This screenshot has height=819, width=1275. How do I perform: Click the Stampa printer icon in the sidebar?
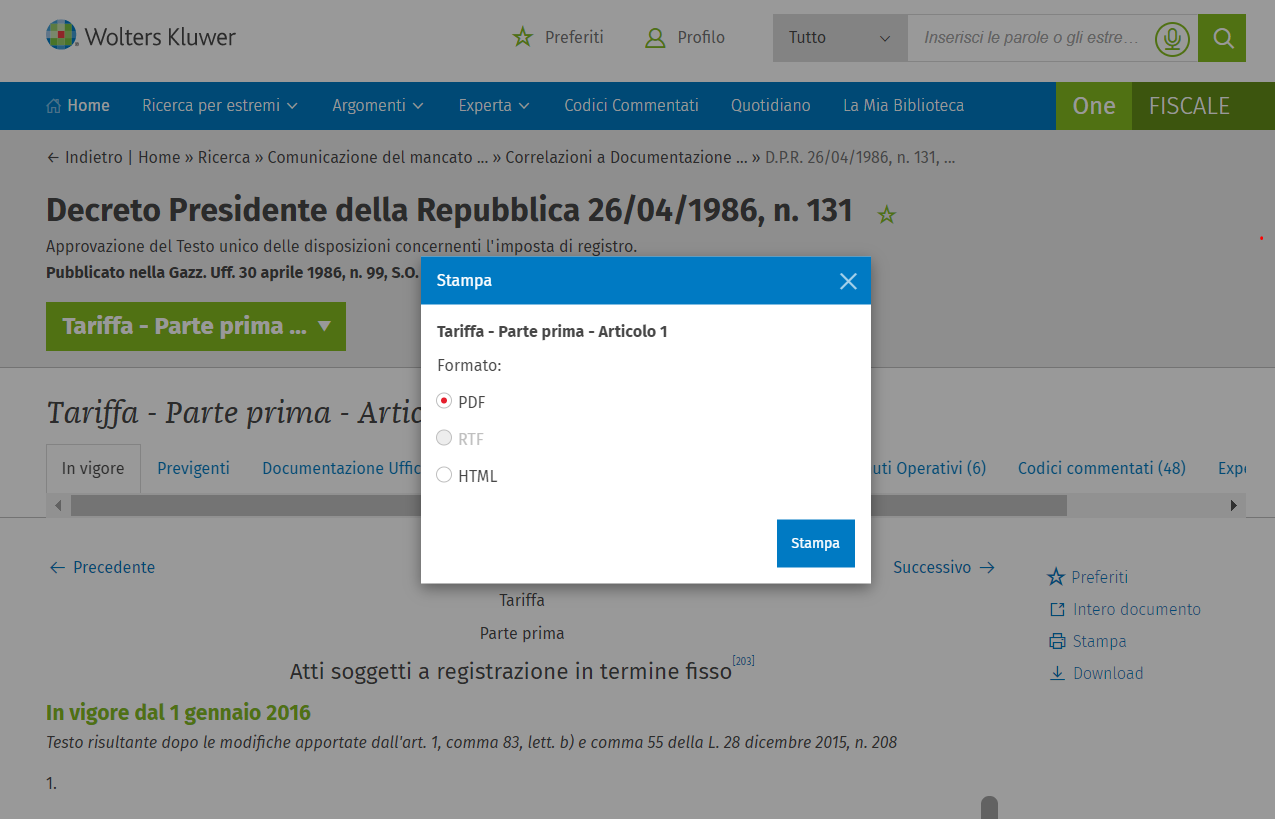pyautogui.click(x=1057, y=642)
